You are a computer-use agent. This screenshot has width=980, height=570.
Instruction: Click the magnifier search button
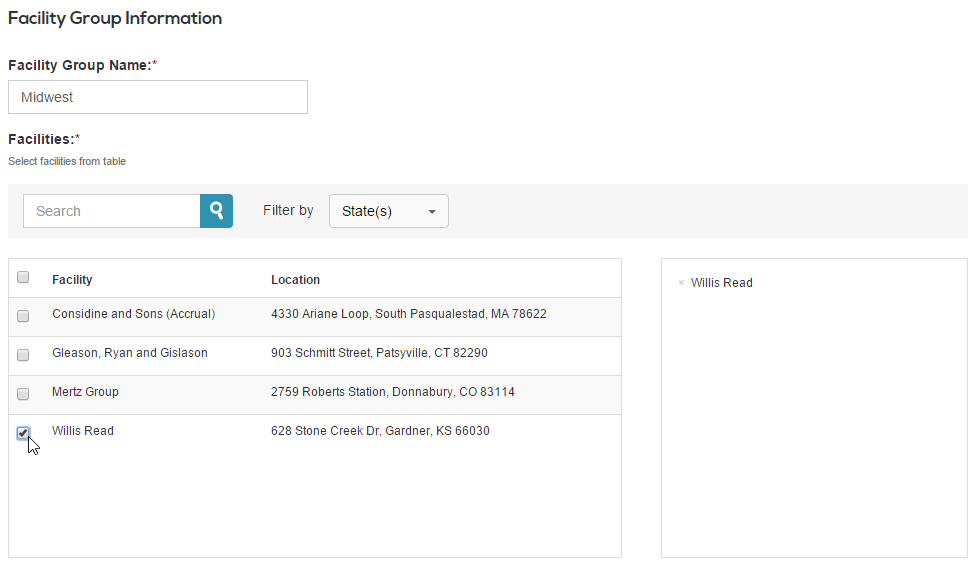(x=216, y=211)
